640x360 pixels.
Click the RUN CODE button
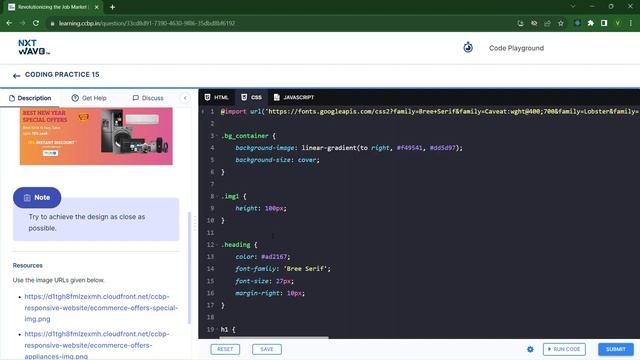(564, 349)
